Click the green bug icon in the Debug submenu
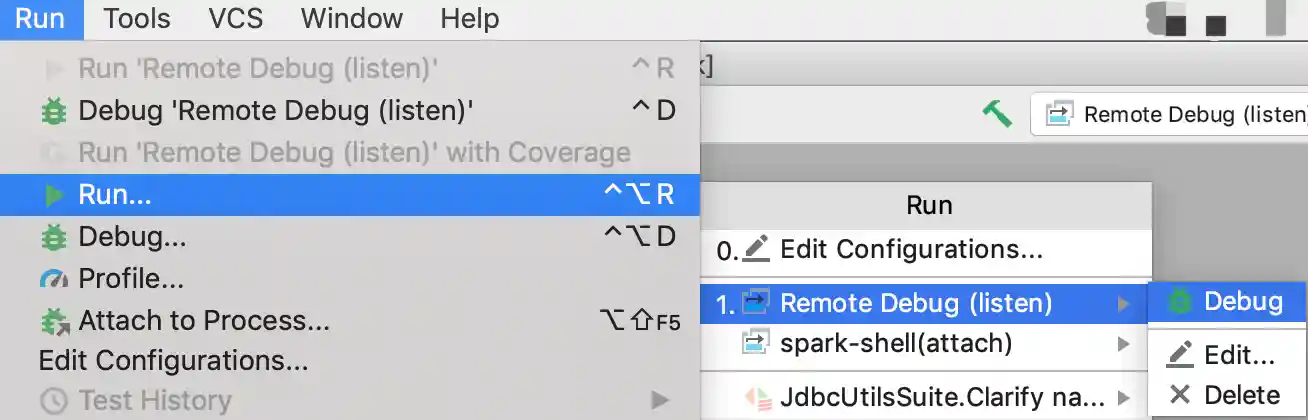The width and height of the screenshot is (1308, 420). tap(1181, 302)
